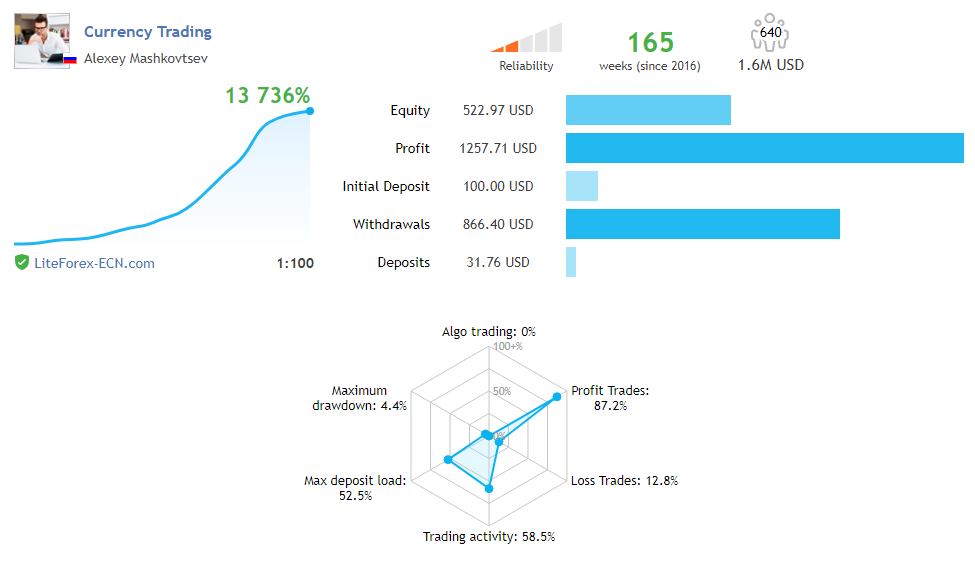
Task: Click the green verified shield icon
Action: [x=22, y=263]
